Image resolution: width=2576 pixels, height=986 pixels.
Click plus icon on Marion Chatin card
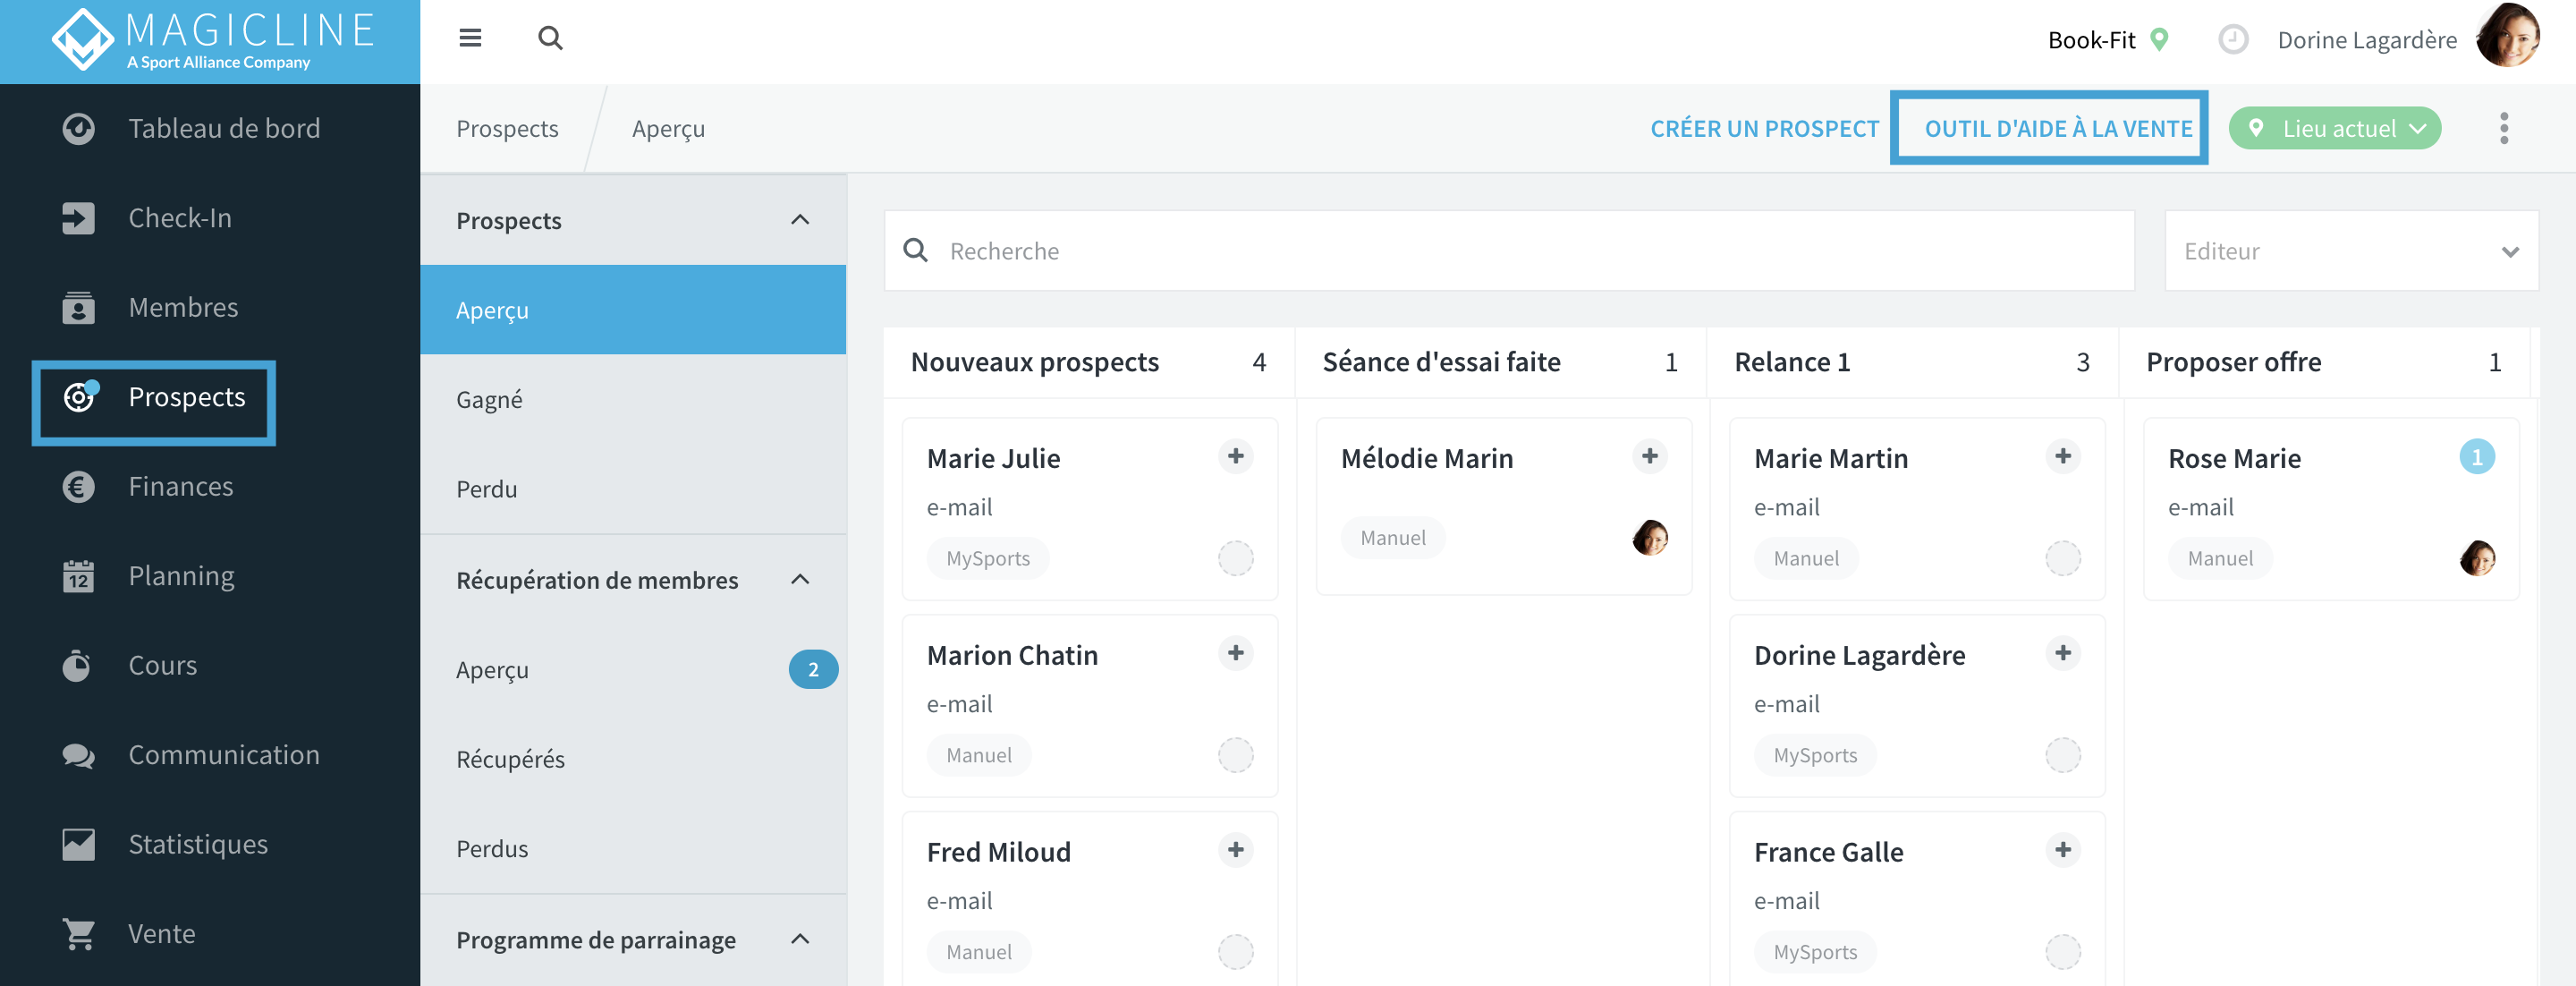tap(1236, 653)
